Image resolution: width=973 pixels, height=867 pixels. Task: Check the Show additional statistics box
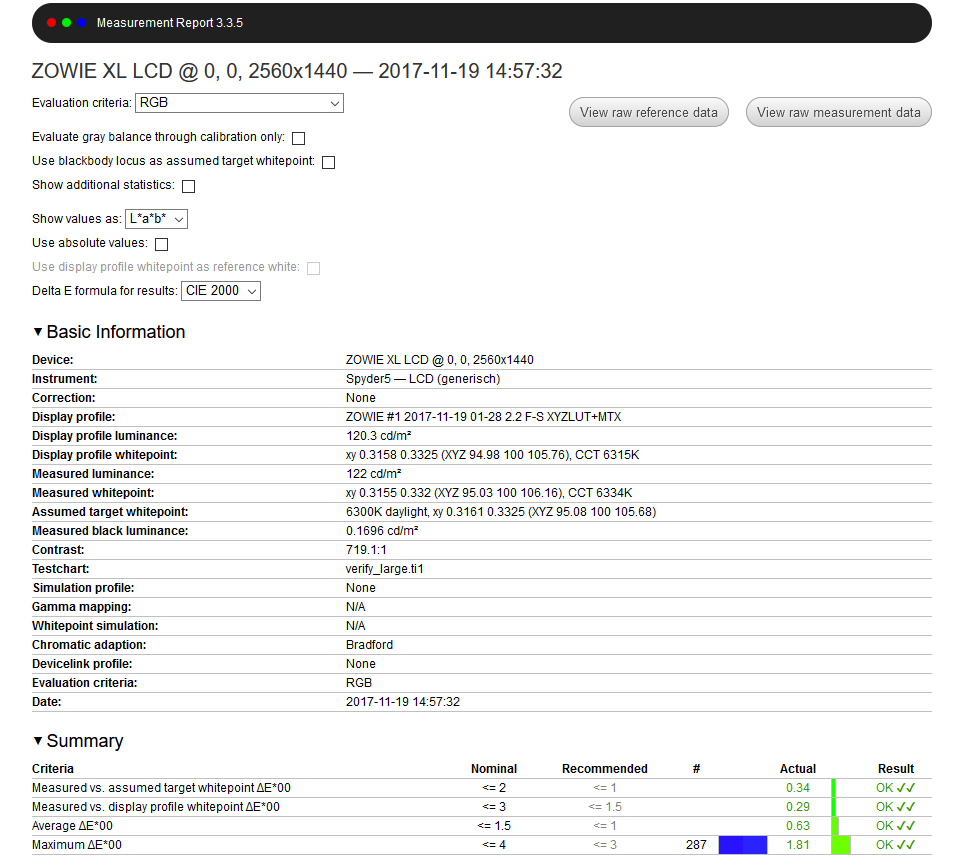pos(189,187)
